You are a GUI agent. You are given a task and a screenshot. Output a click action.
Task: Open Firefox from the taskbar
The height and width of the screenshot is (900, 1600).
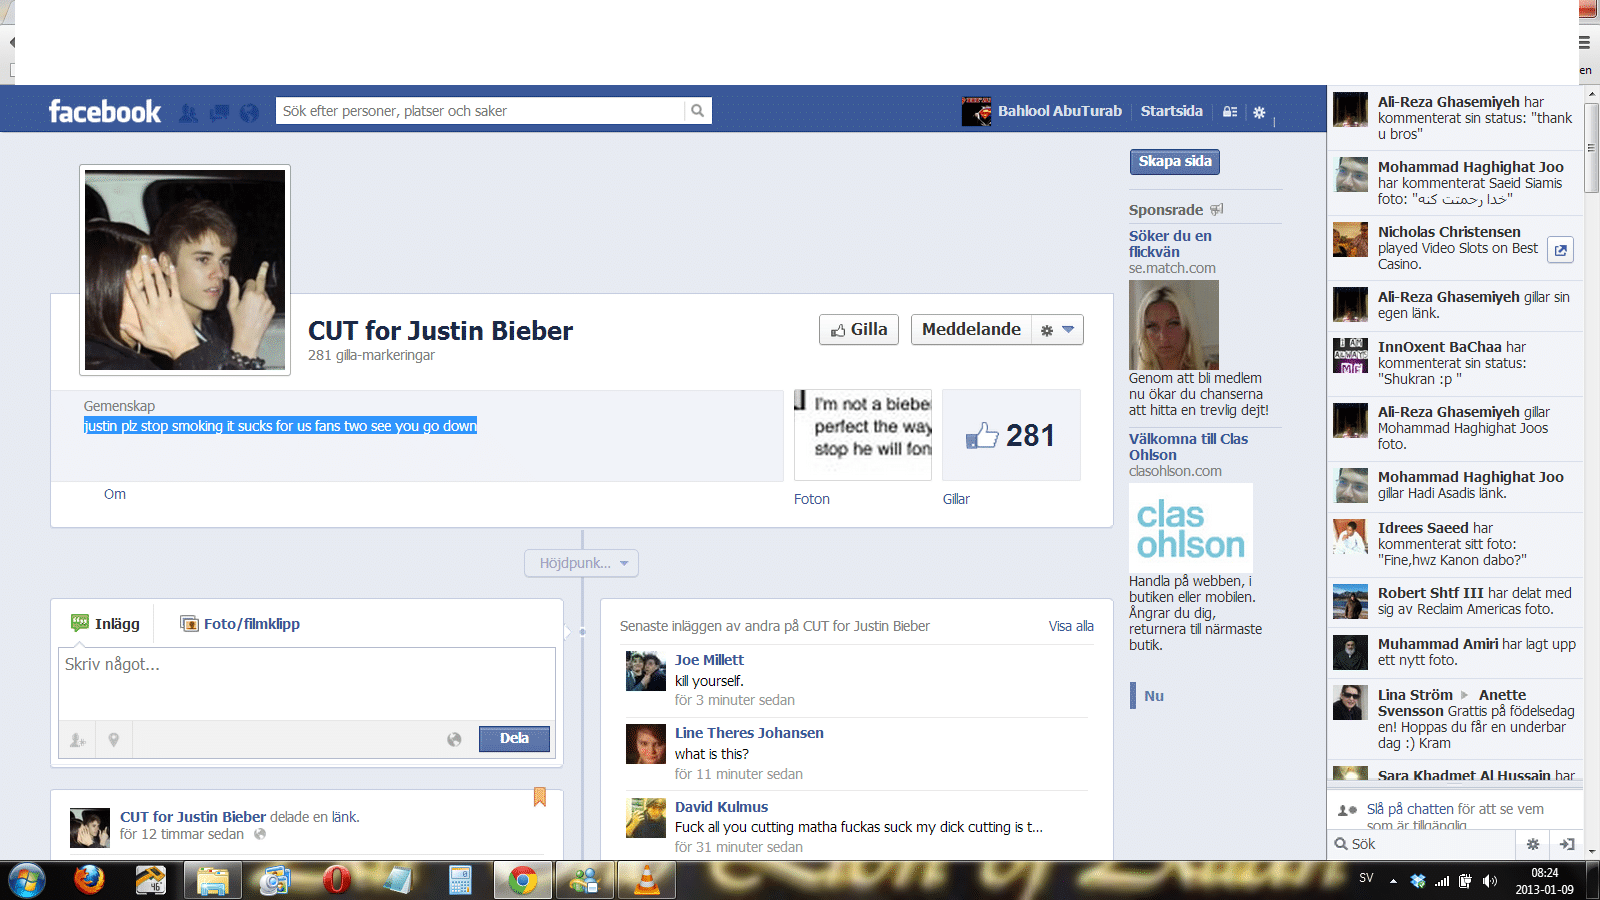(x=89, y=880)
